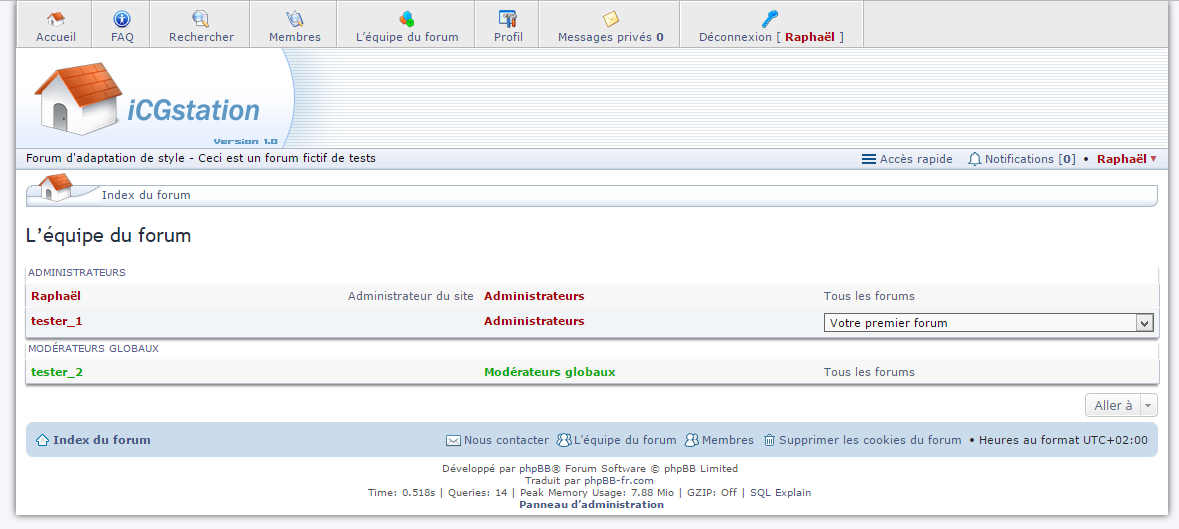Screen dimensions: 1179x529
Task: Click 'Supprimer les cookies du forum'
Action: (869, 440)
